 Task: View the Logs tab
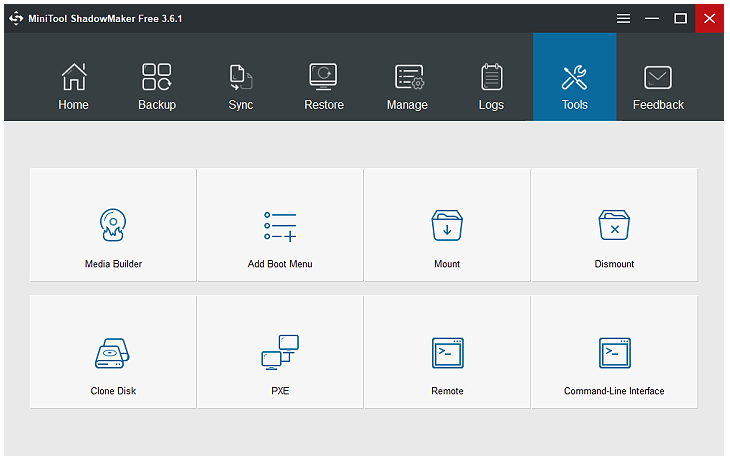coord(491,77)
